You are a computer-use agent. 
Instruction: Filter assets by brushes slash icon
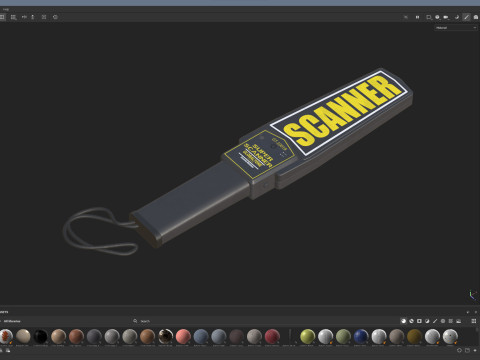pos(435,321)
